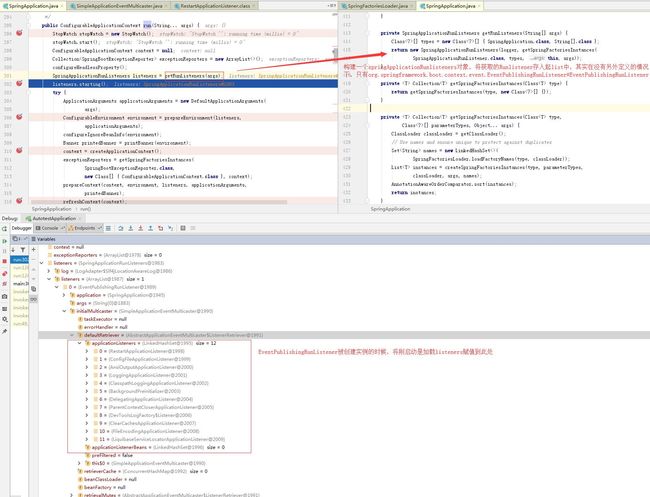Toggle breakpoint on refreshContext line

tap(19, 201)
